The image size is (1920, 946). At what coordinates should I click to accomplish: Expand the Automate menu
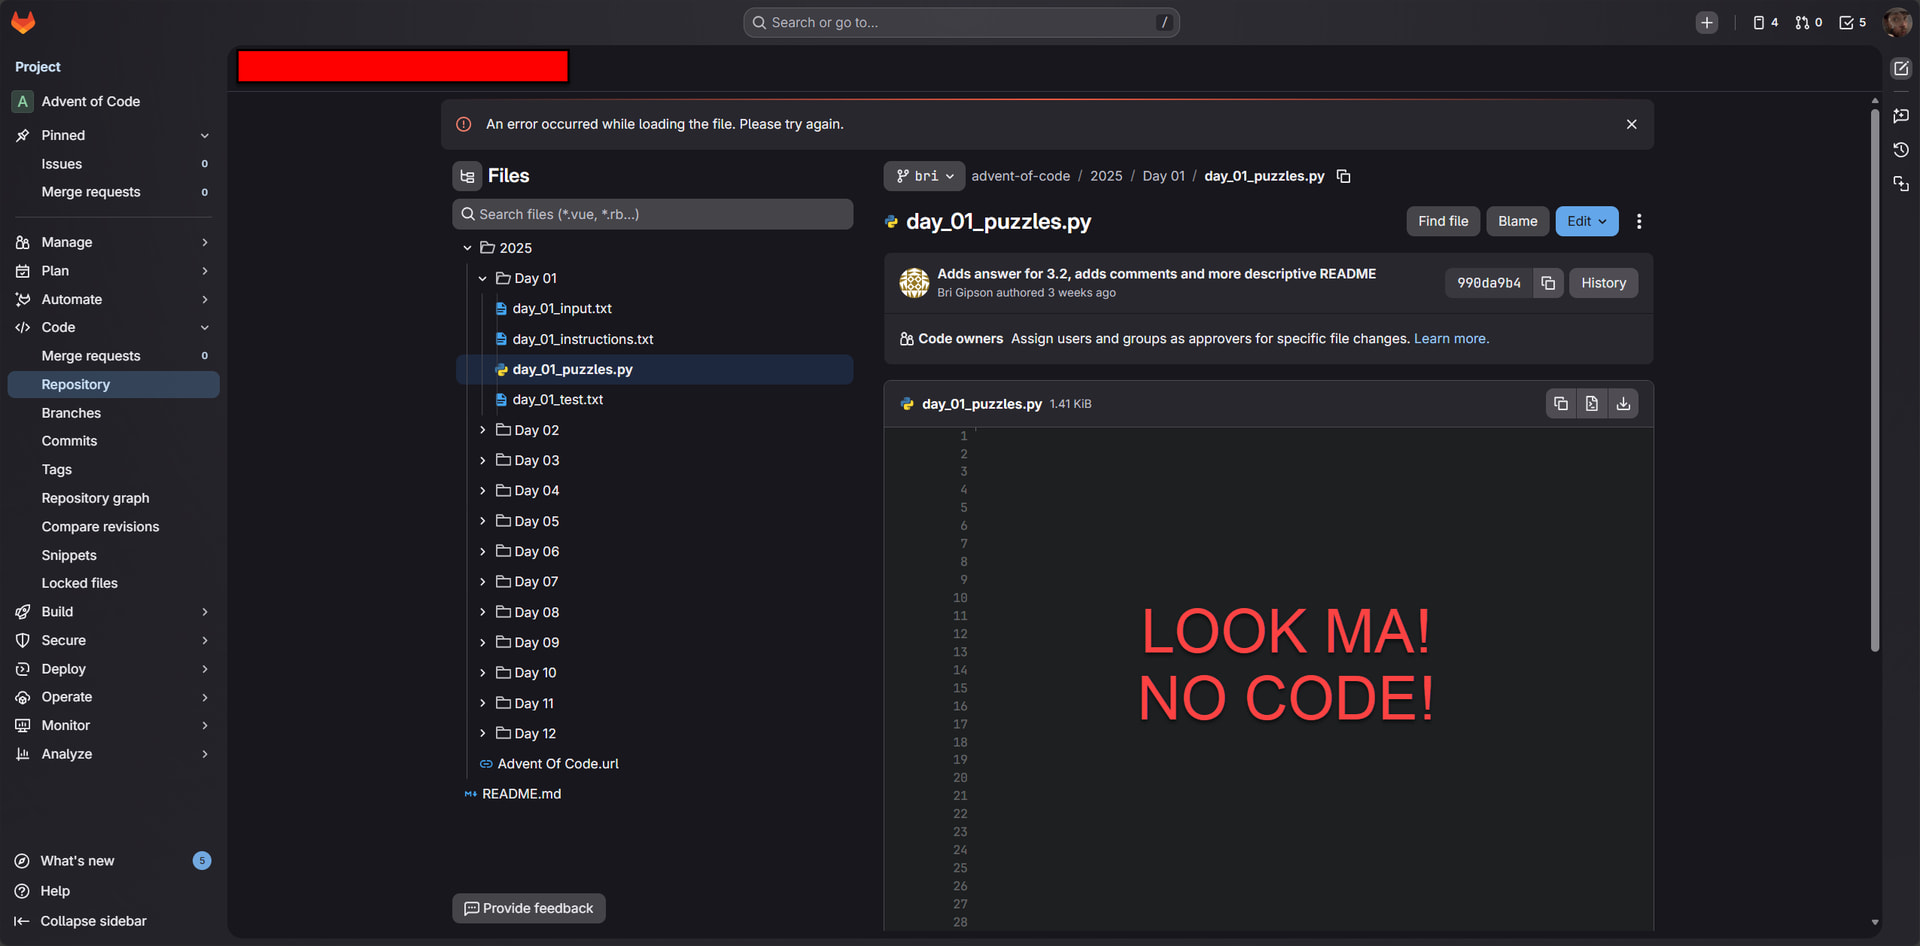(112, 300)
